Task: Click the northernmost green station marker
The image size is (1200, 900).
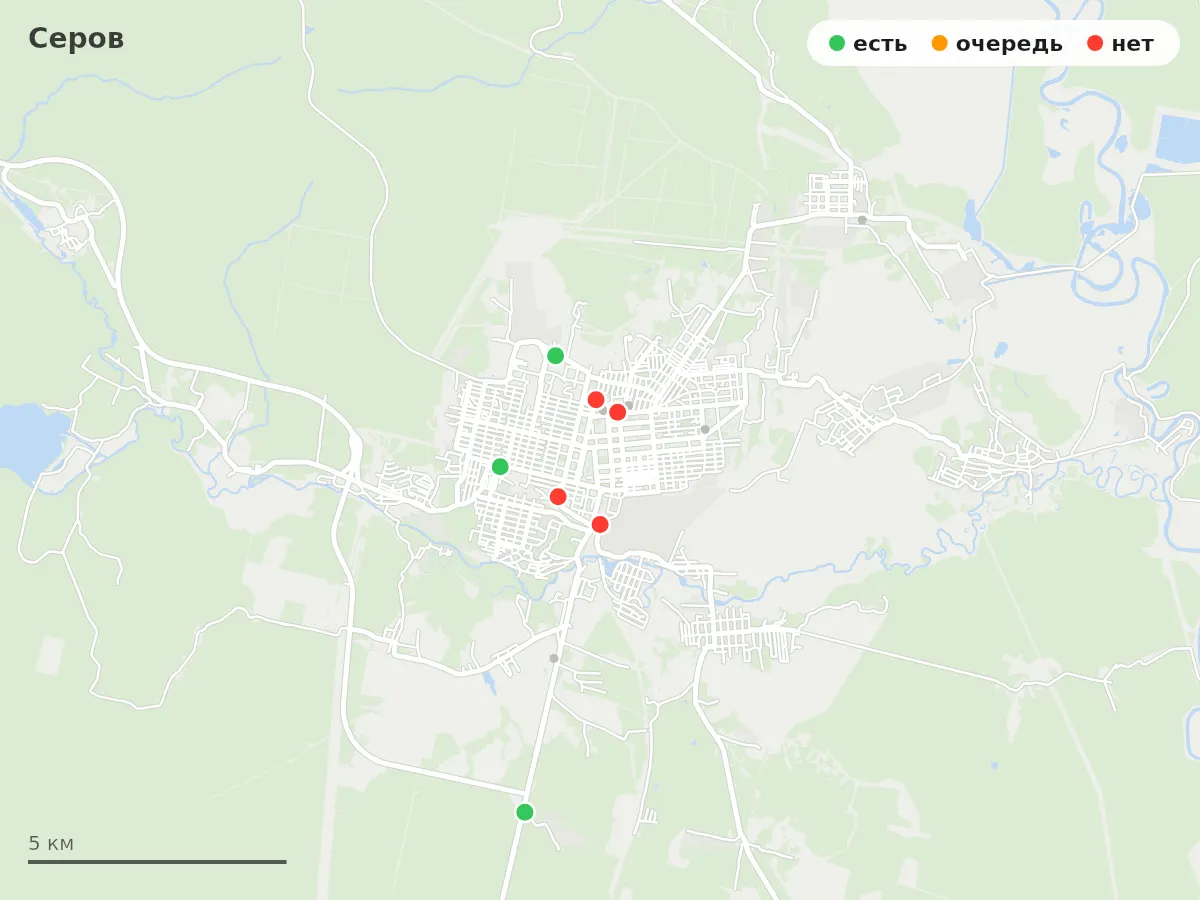Action: [556, 356]
